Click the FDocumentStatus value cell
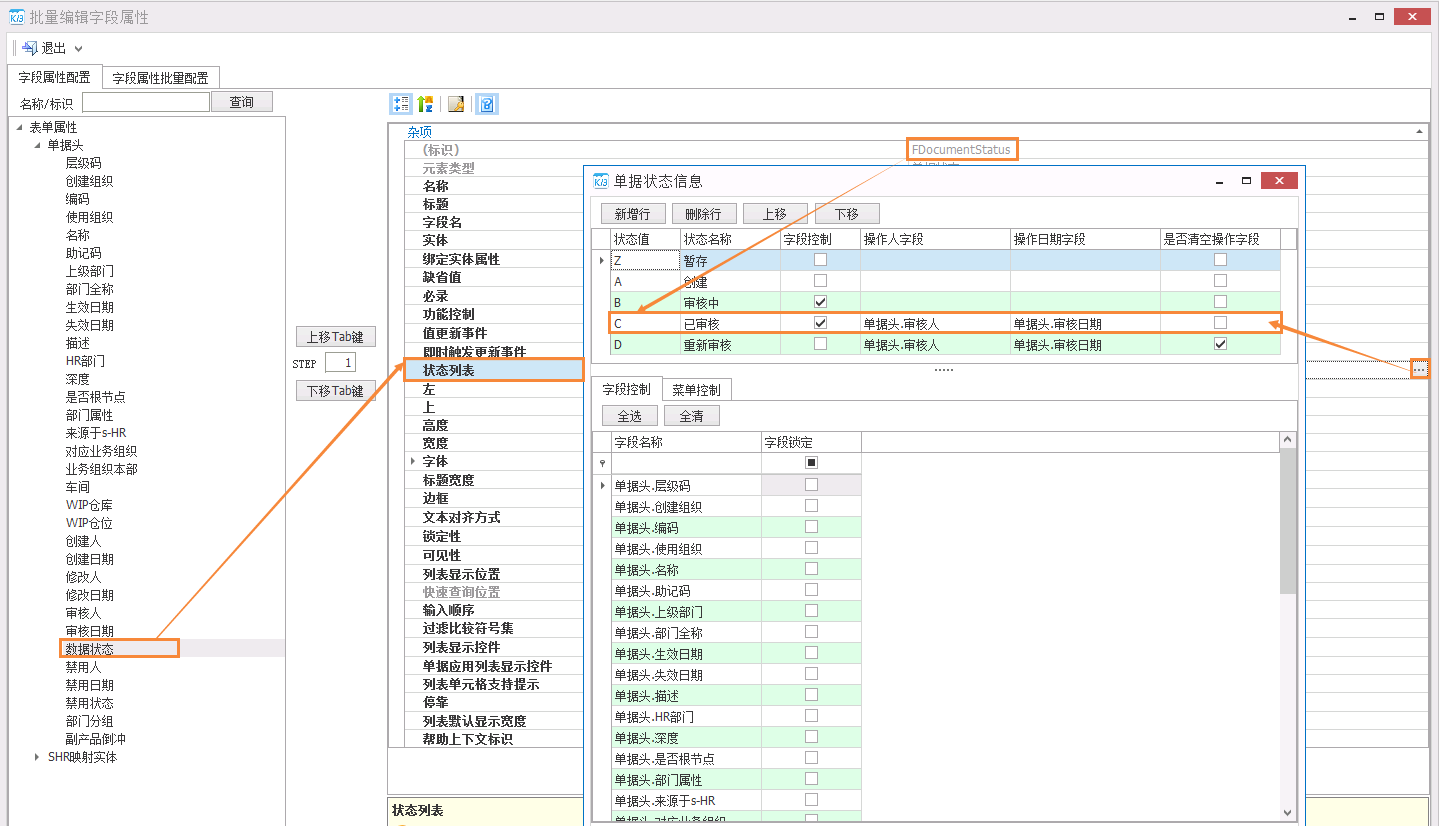 pyautogui.click(x=963, y=149)
